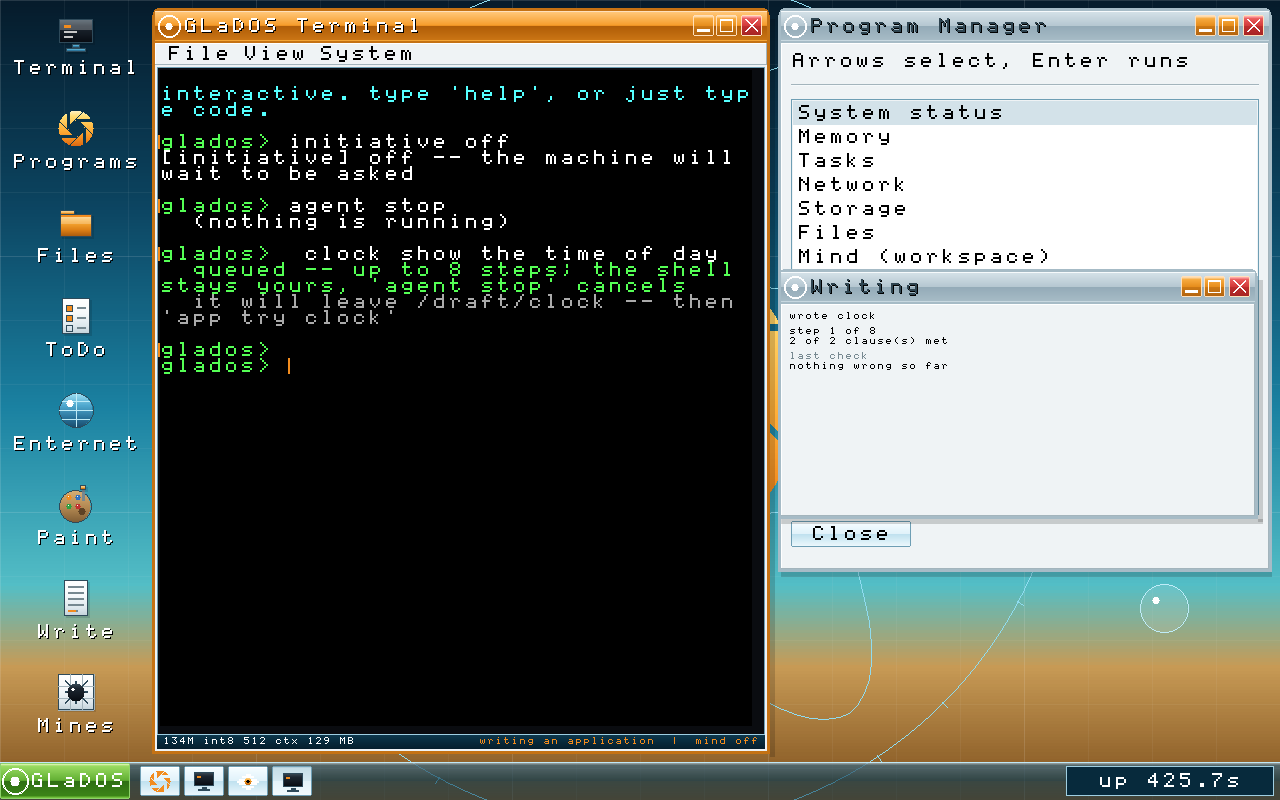Image resolution: width=1280 pixels, height=800 pixels.
Task: Click the 'agent stop' command line in Terminal
Action: click(x=304, y=206)
